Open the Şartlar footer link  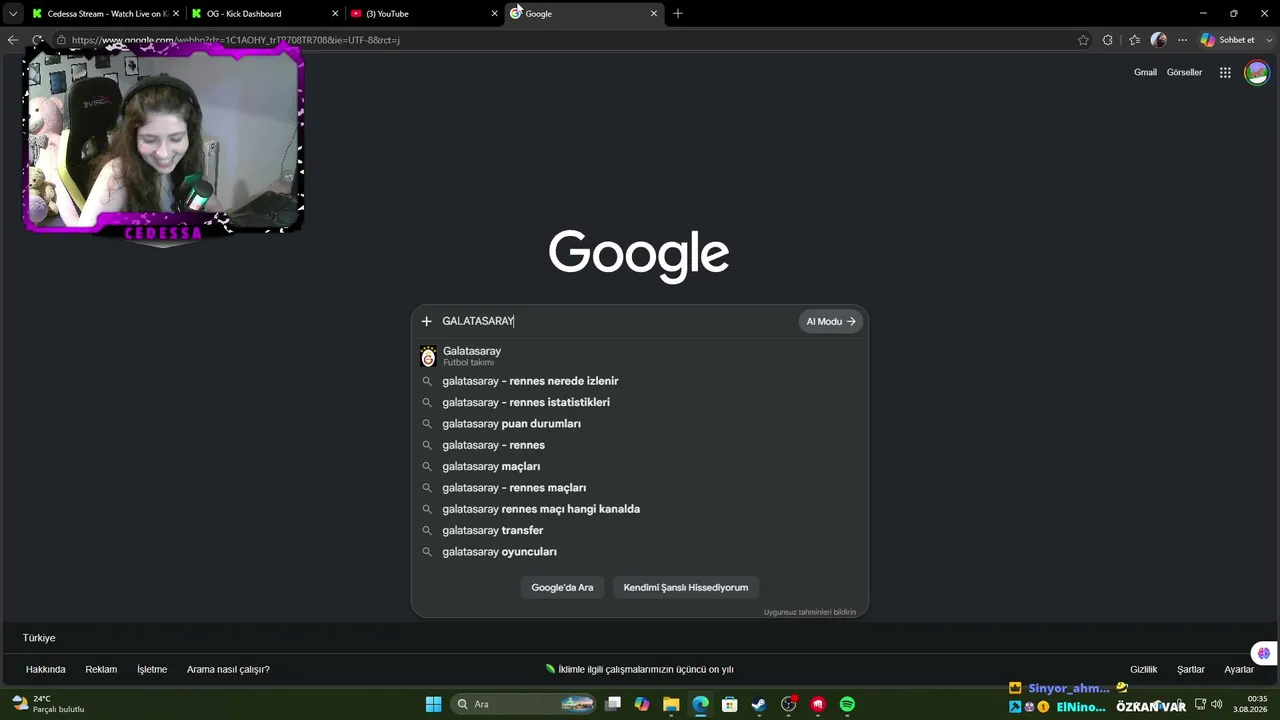pyautogui.click(x=1191, y=669)
